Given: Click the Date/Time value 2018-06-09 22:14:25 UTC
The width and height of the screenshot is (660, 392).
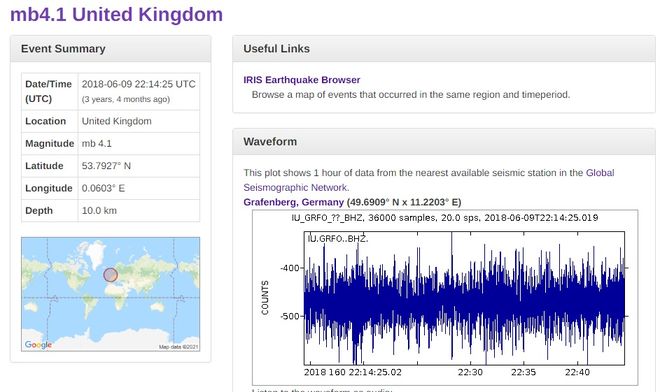Looking at the screenshot, I should pos(138,84).
